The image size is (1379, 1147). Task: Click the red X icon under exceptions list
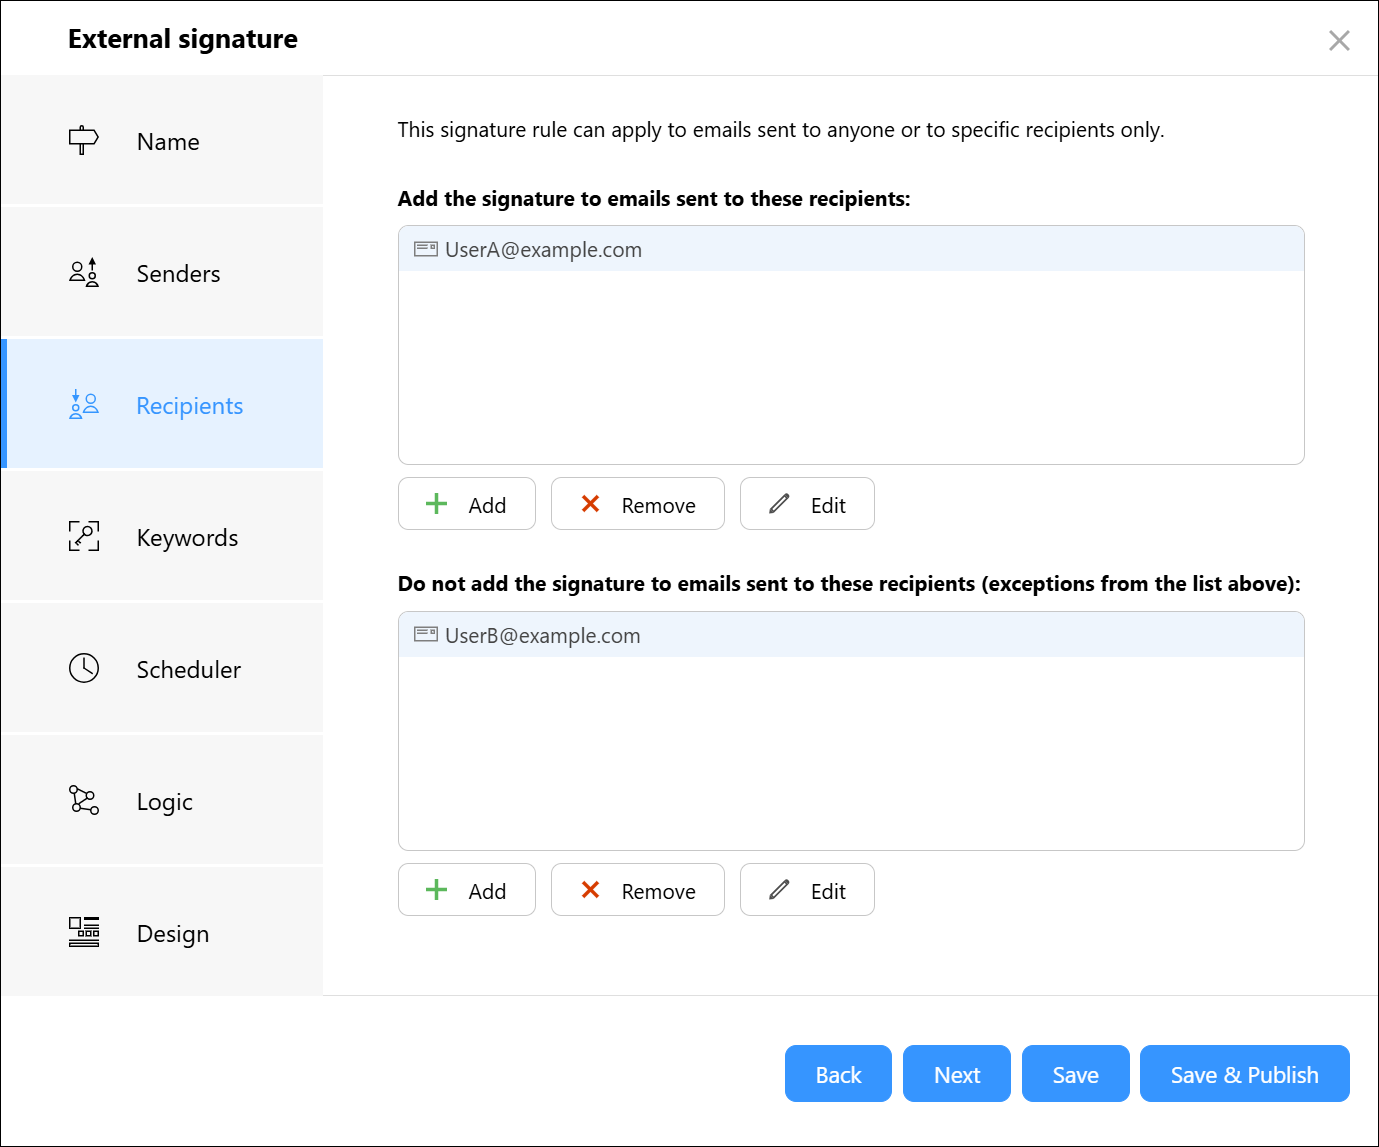[590, 890]
